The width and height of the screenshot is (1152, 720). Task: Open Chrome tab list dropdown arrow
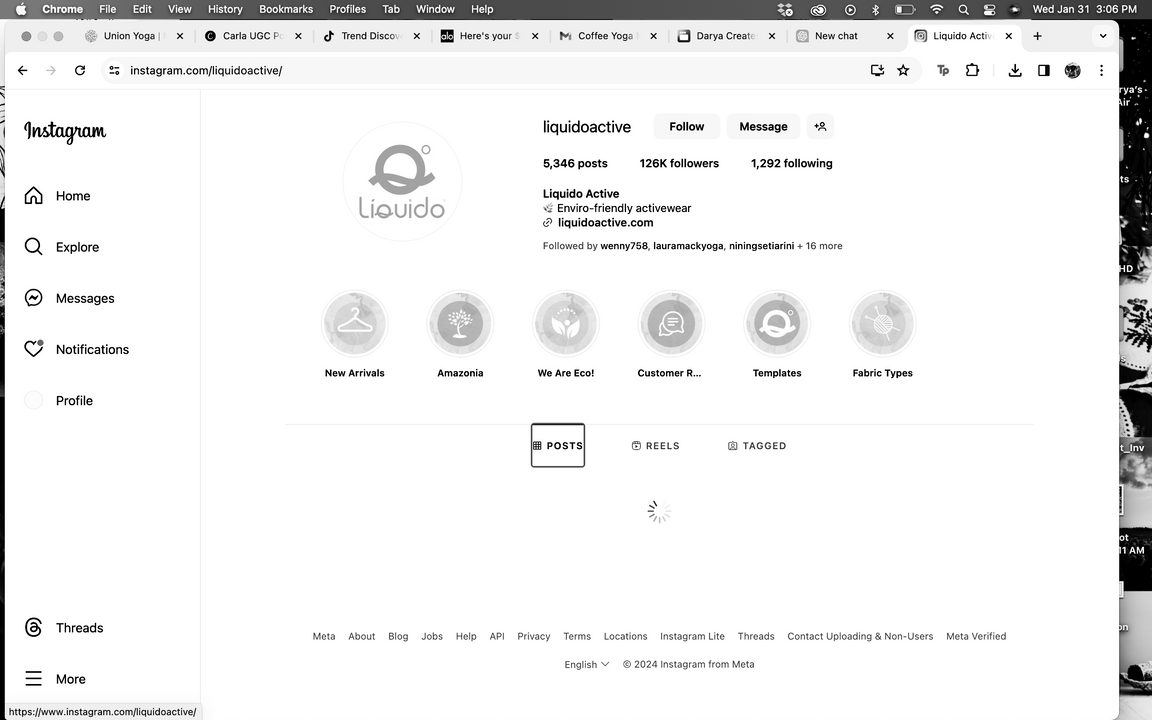pos(1103,36)
